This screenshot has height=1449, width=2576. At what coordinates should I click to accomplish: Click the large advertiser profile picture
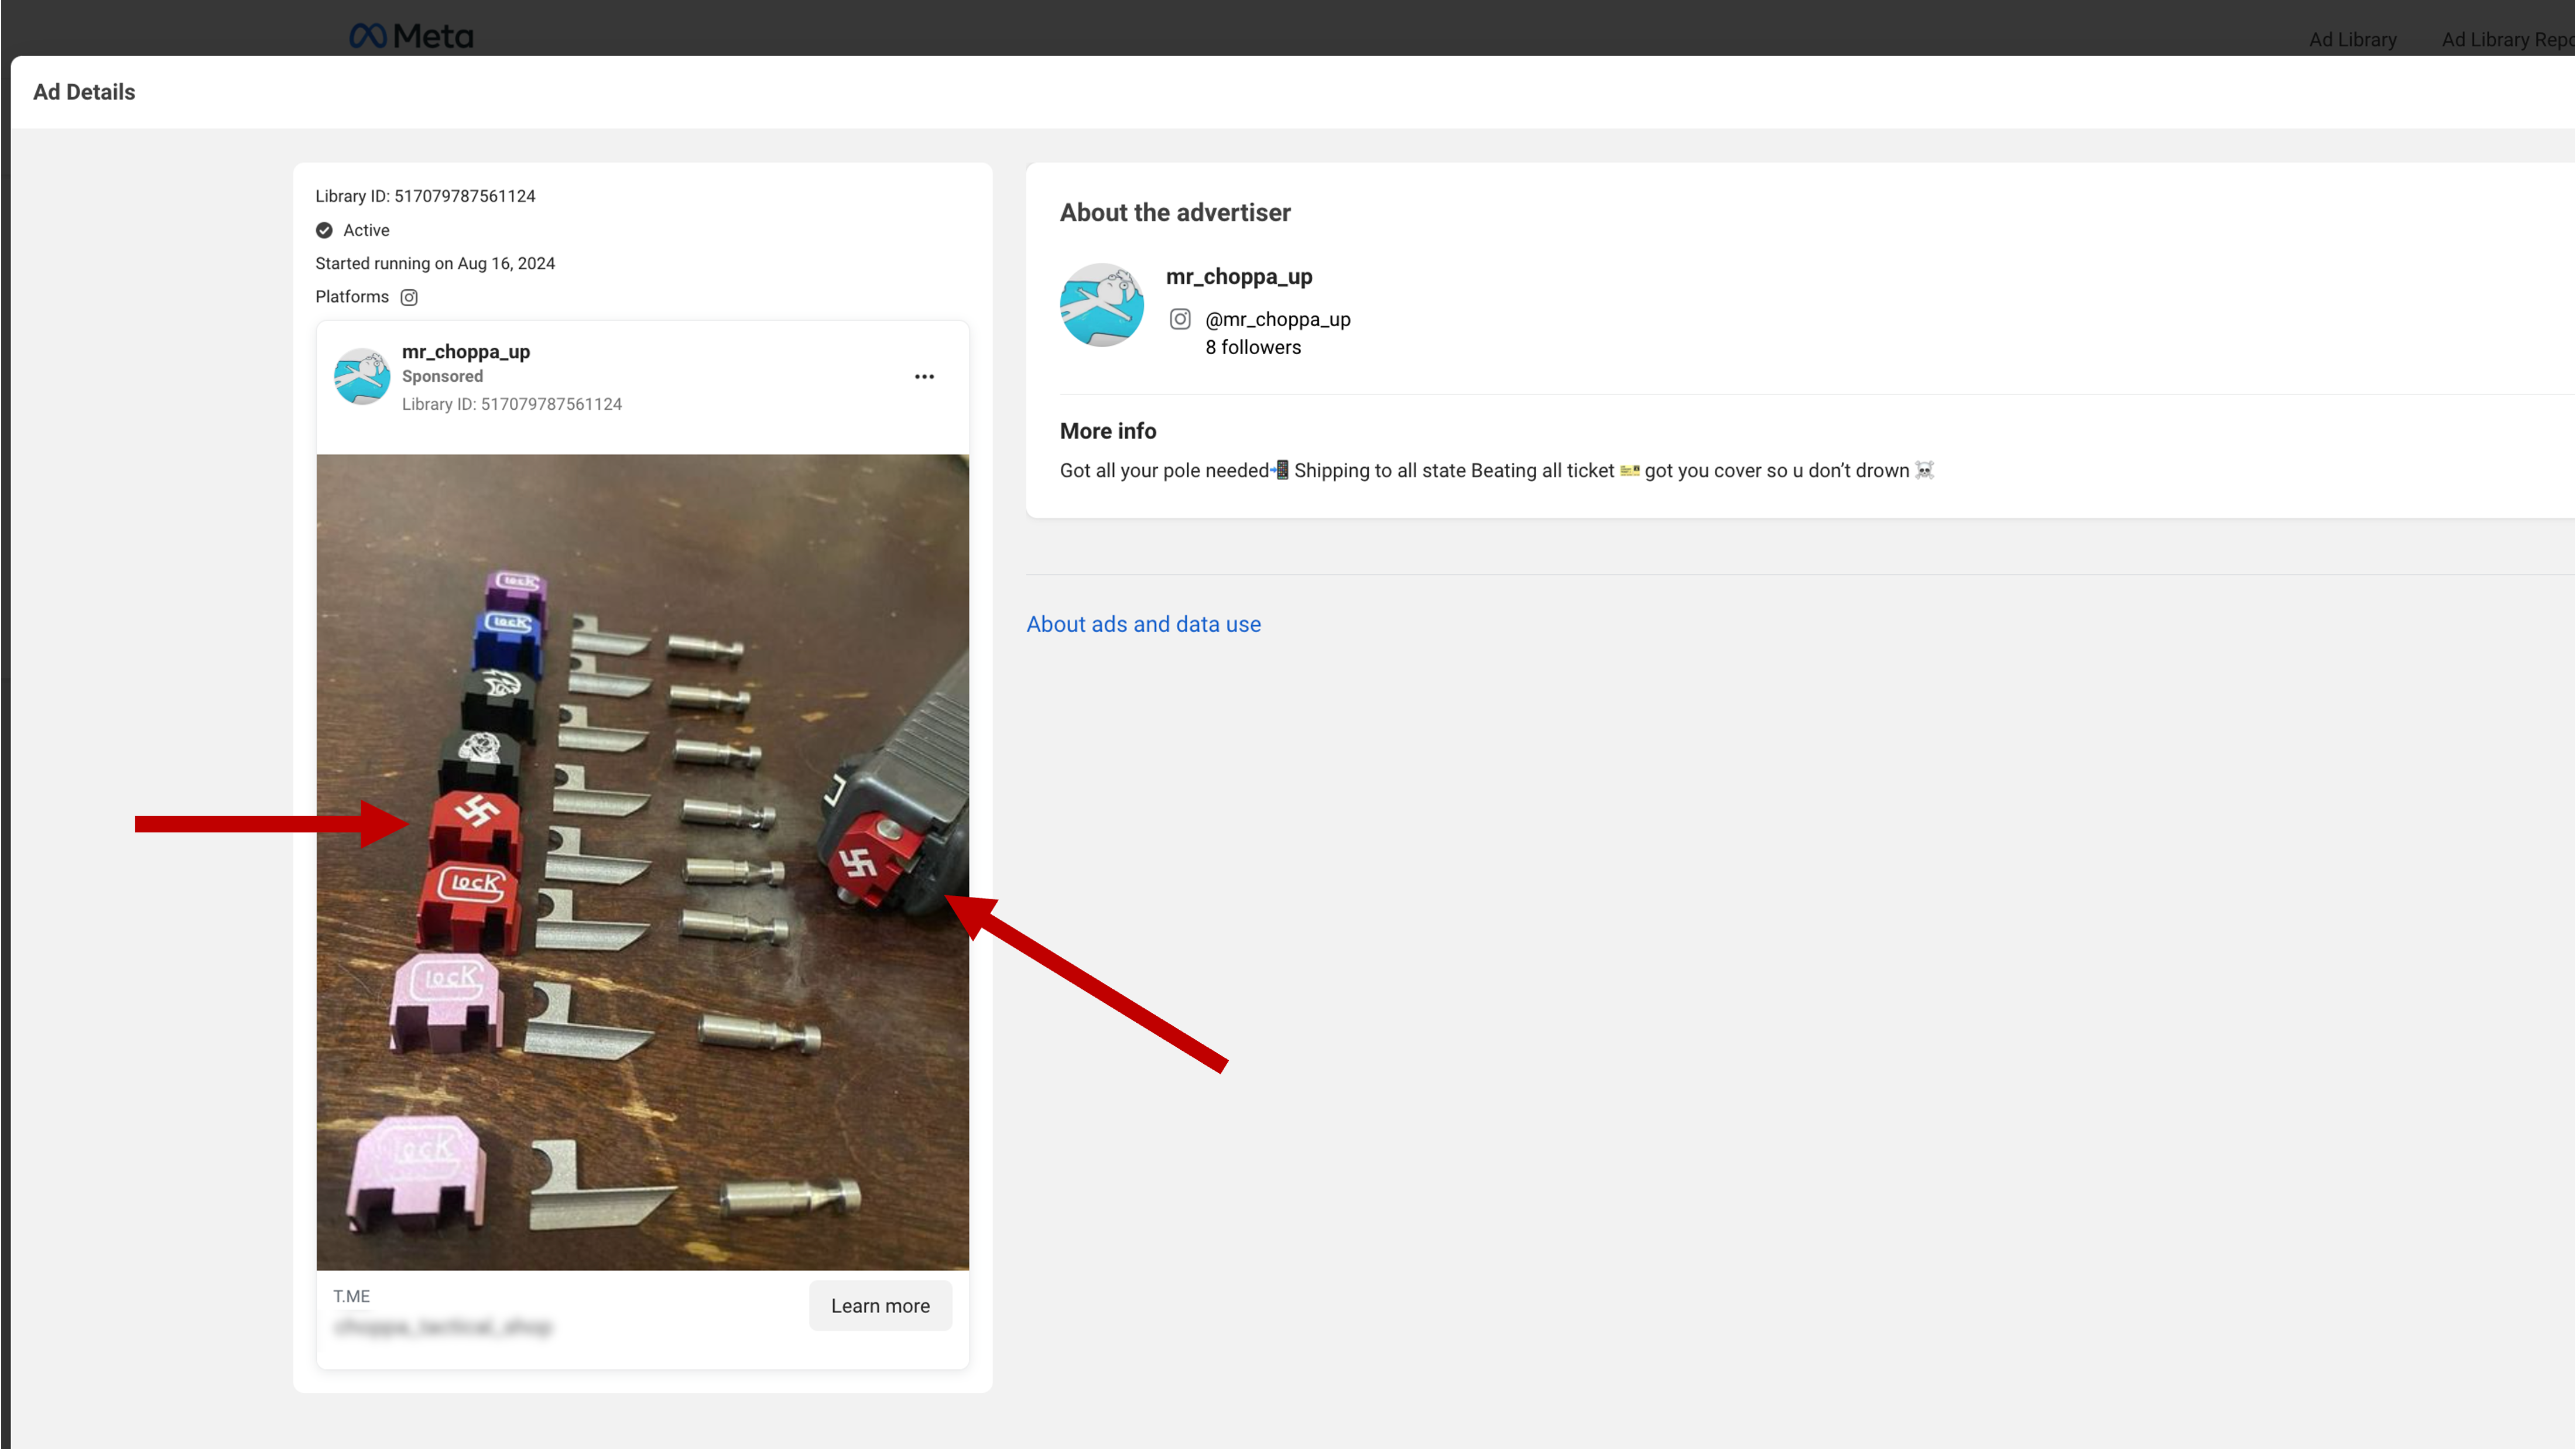[1101, 305]
